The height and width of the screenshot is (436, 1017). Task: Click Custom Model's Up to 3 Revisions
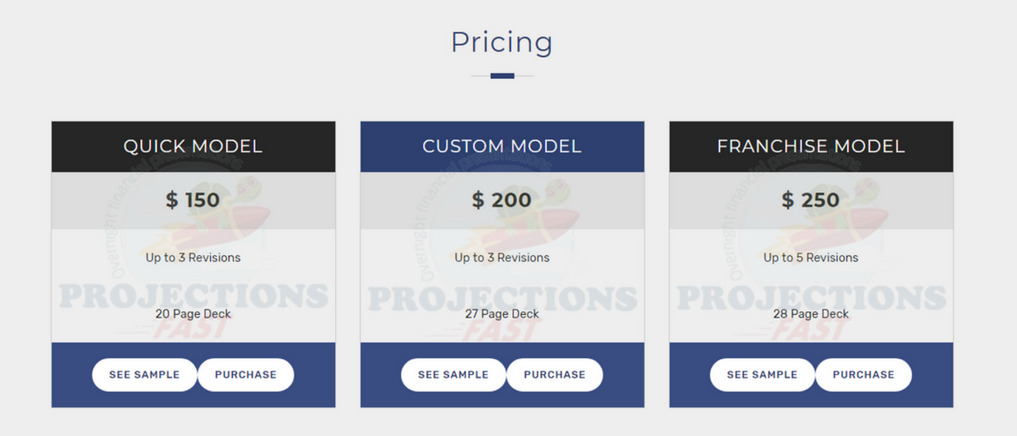[x=502, y=258]
